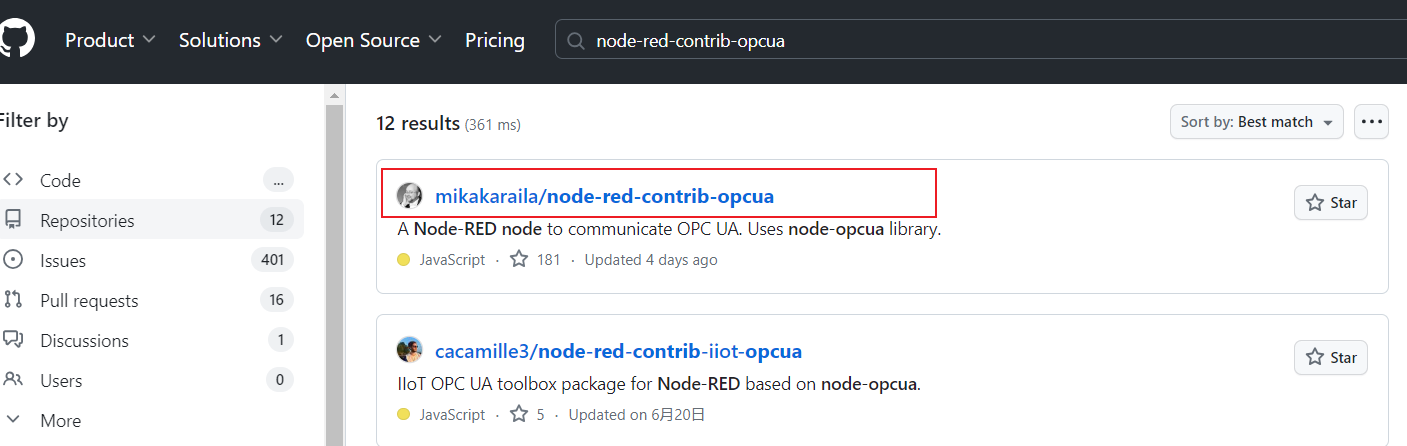This screenshot has height=446, width=1407.
Task: Open cacamille3/node-red-contrib-iiot-opcua repository link
Action: [x=618, y=351]
